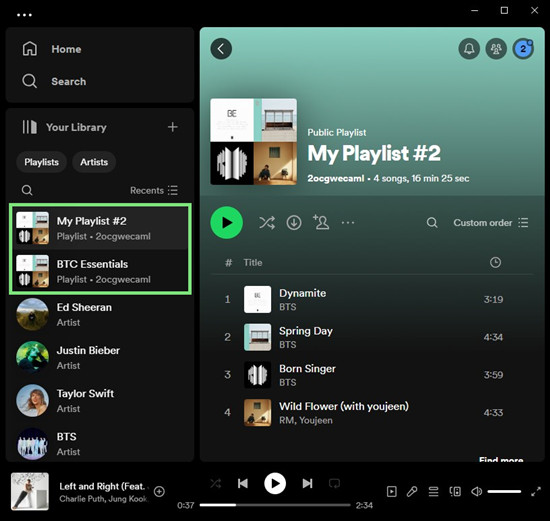Collapse Your Library panel
Screen dimensions: 550x521
click(64, 127)
